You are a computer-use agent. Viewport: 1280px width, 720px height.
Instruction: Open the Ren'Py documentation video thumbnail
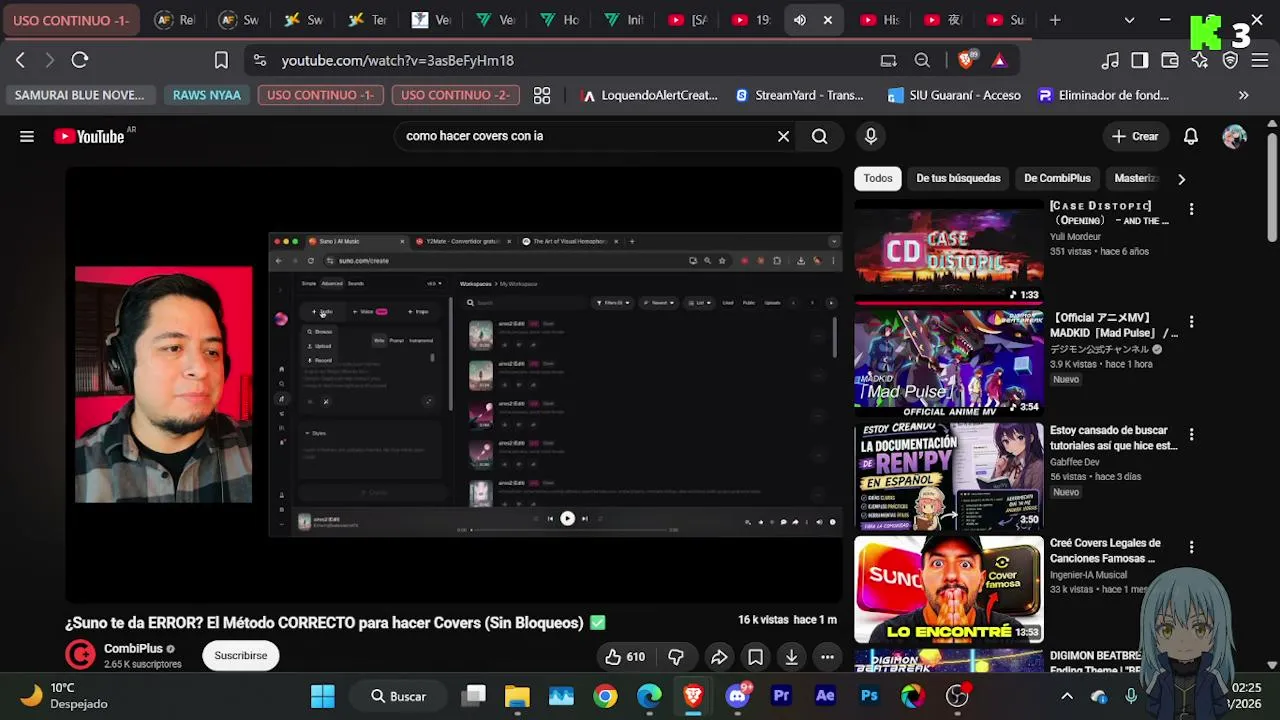(x=949, y=476)
